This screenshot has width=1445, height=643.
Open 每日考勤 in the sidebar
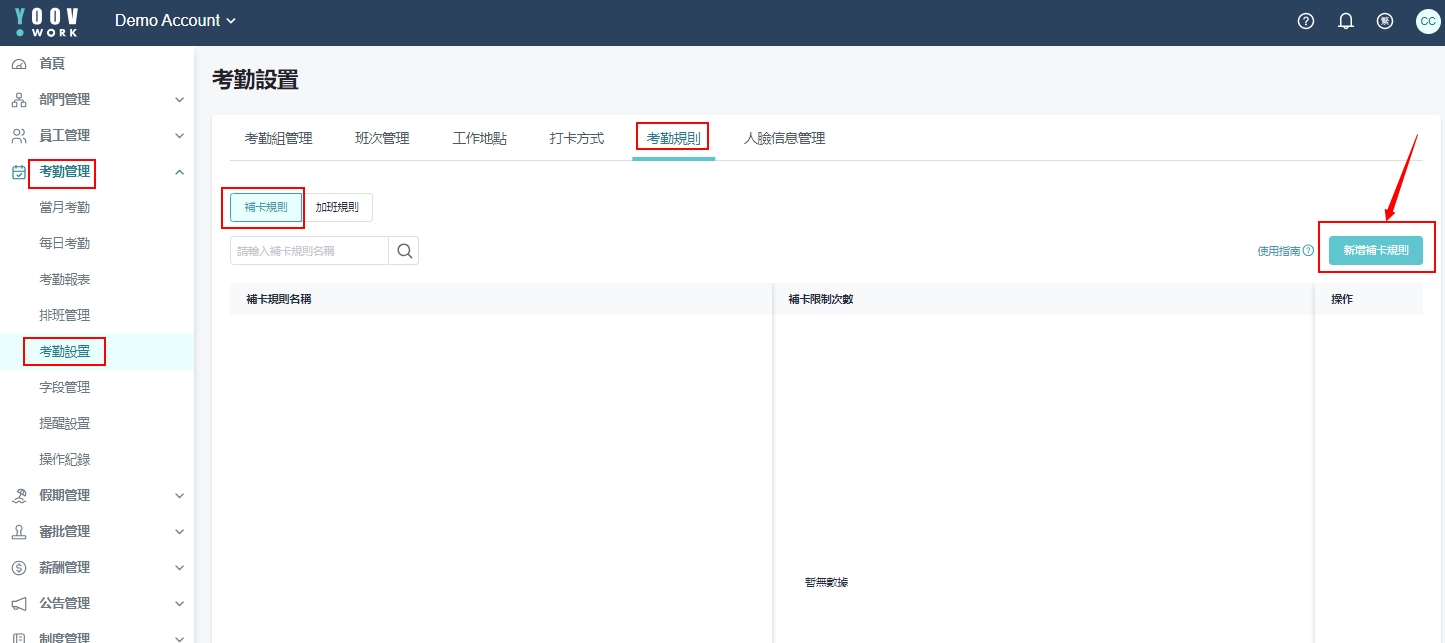(x=64, y=244)
